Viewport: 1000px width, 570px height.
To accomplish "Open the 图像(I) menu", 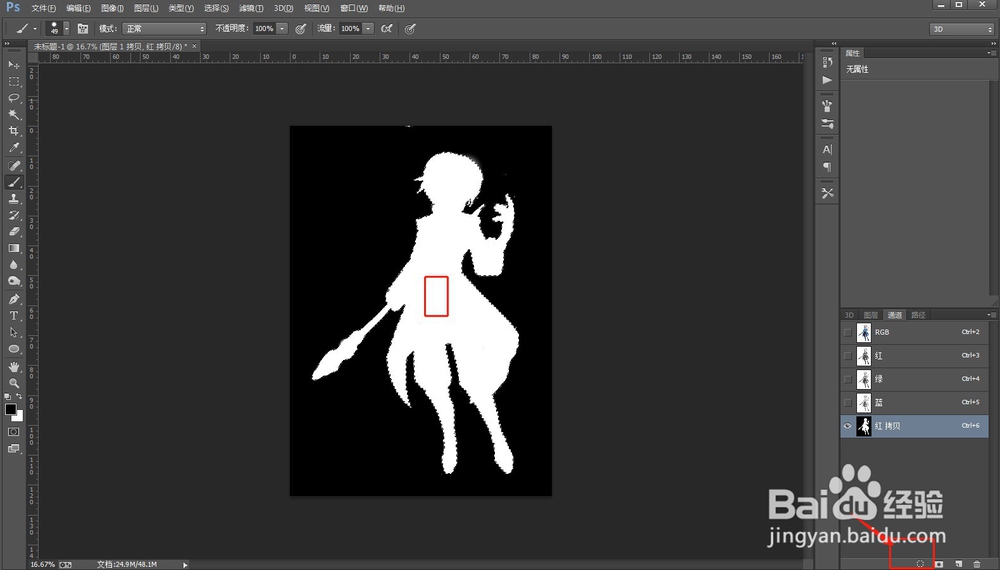I will 112,8.
